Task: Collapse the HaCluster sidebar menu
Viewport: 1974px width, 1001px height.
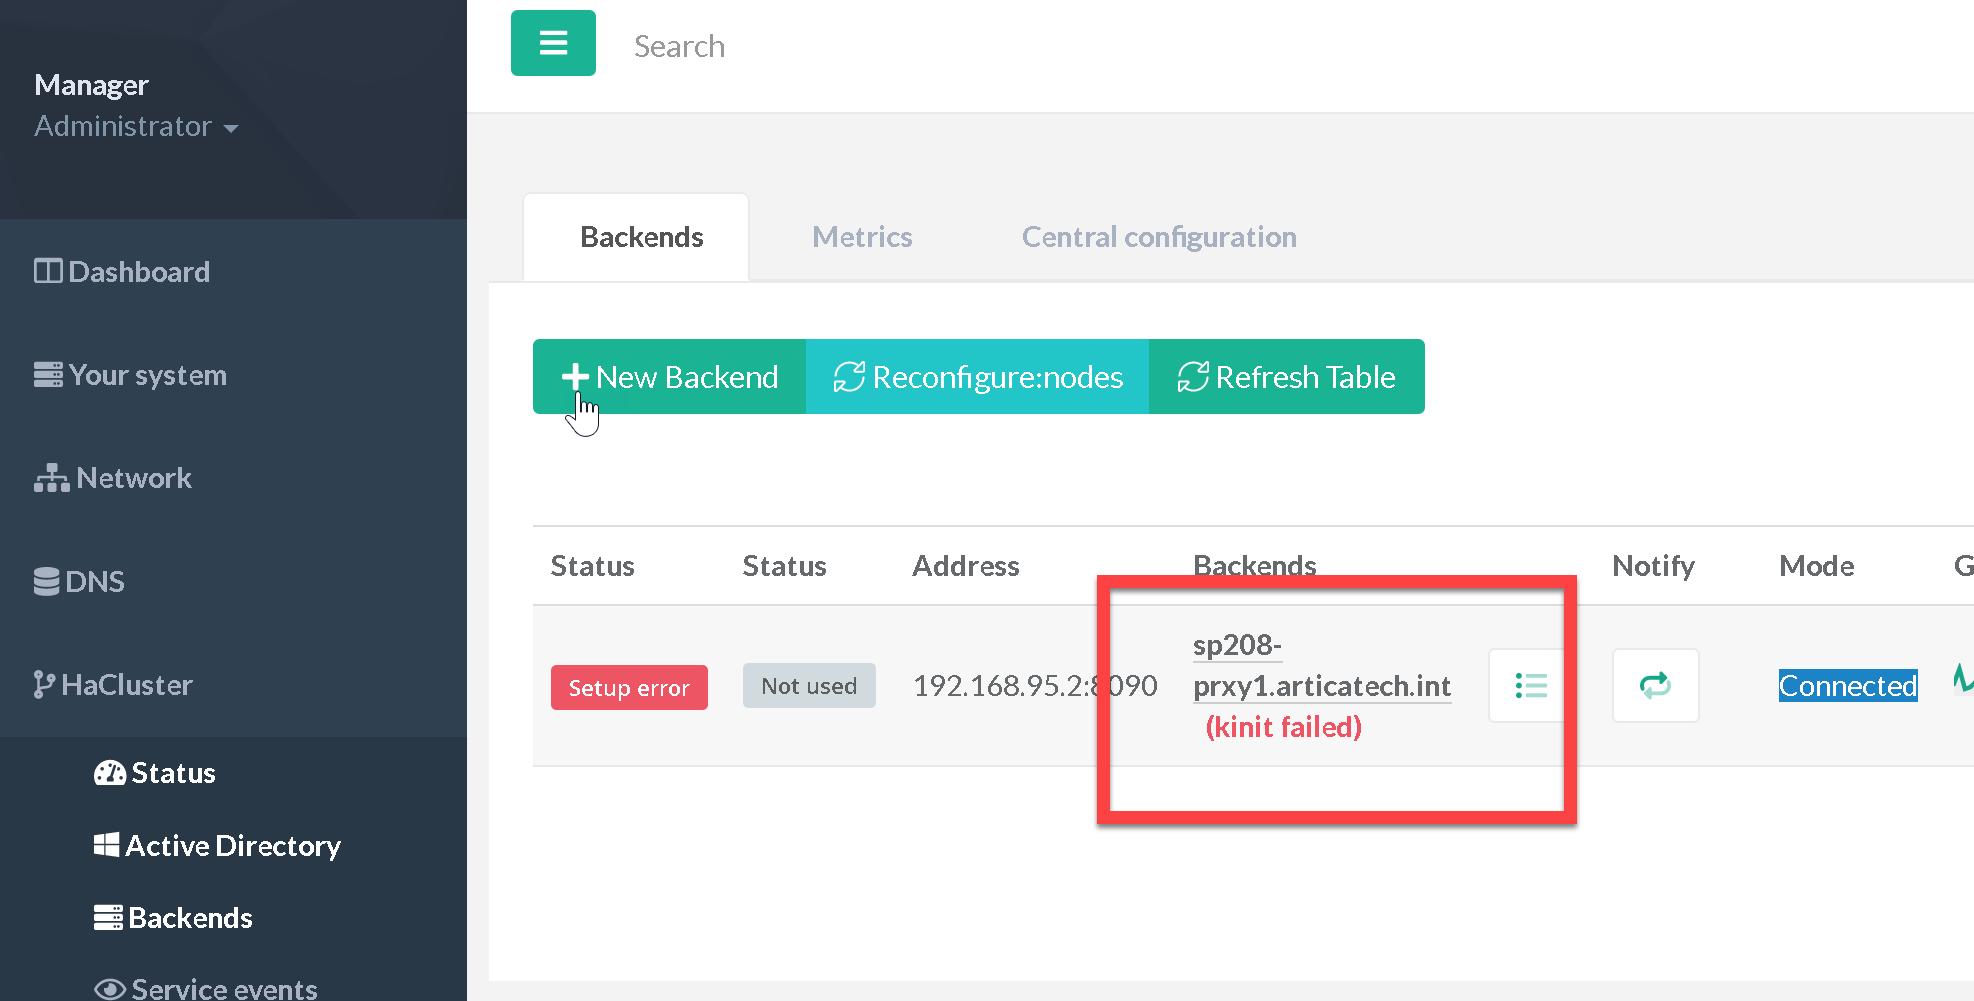Action: [113, 685]
